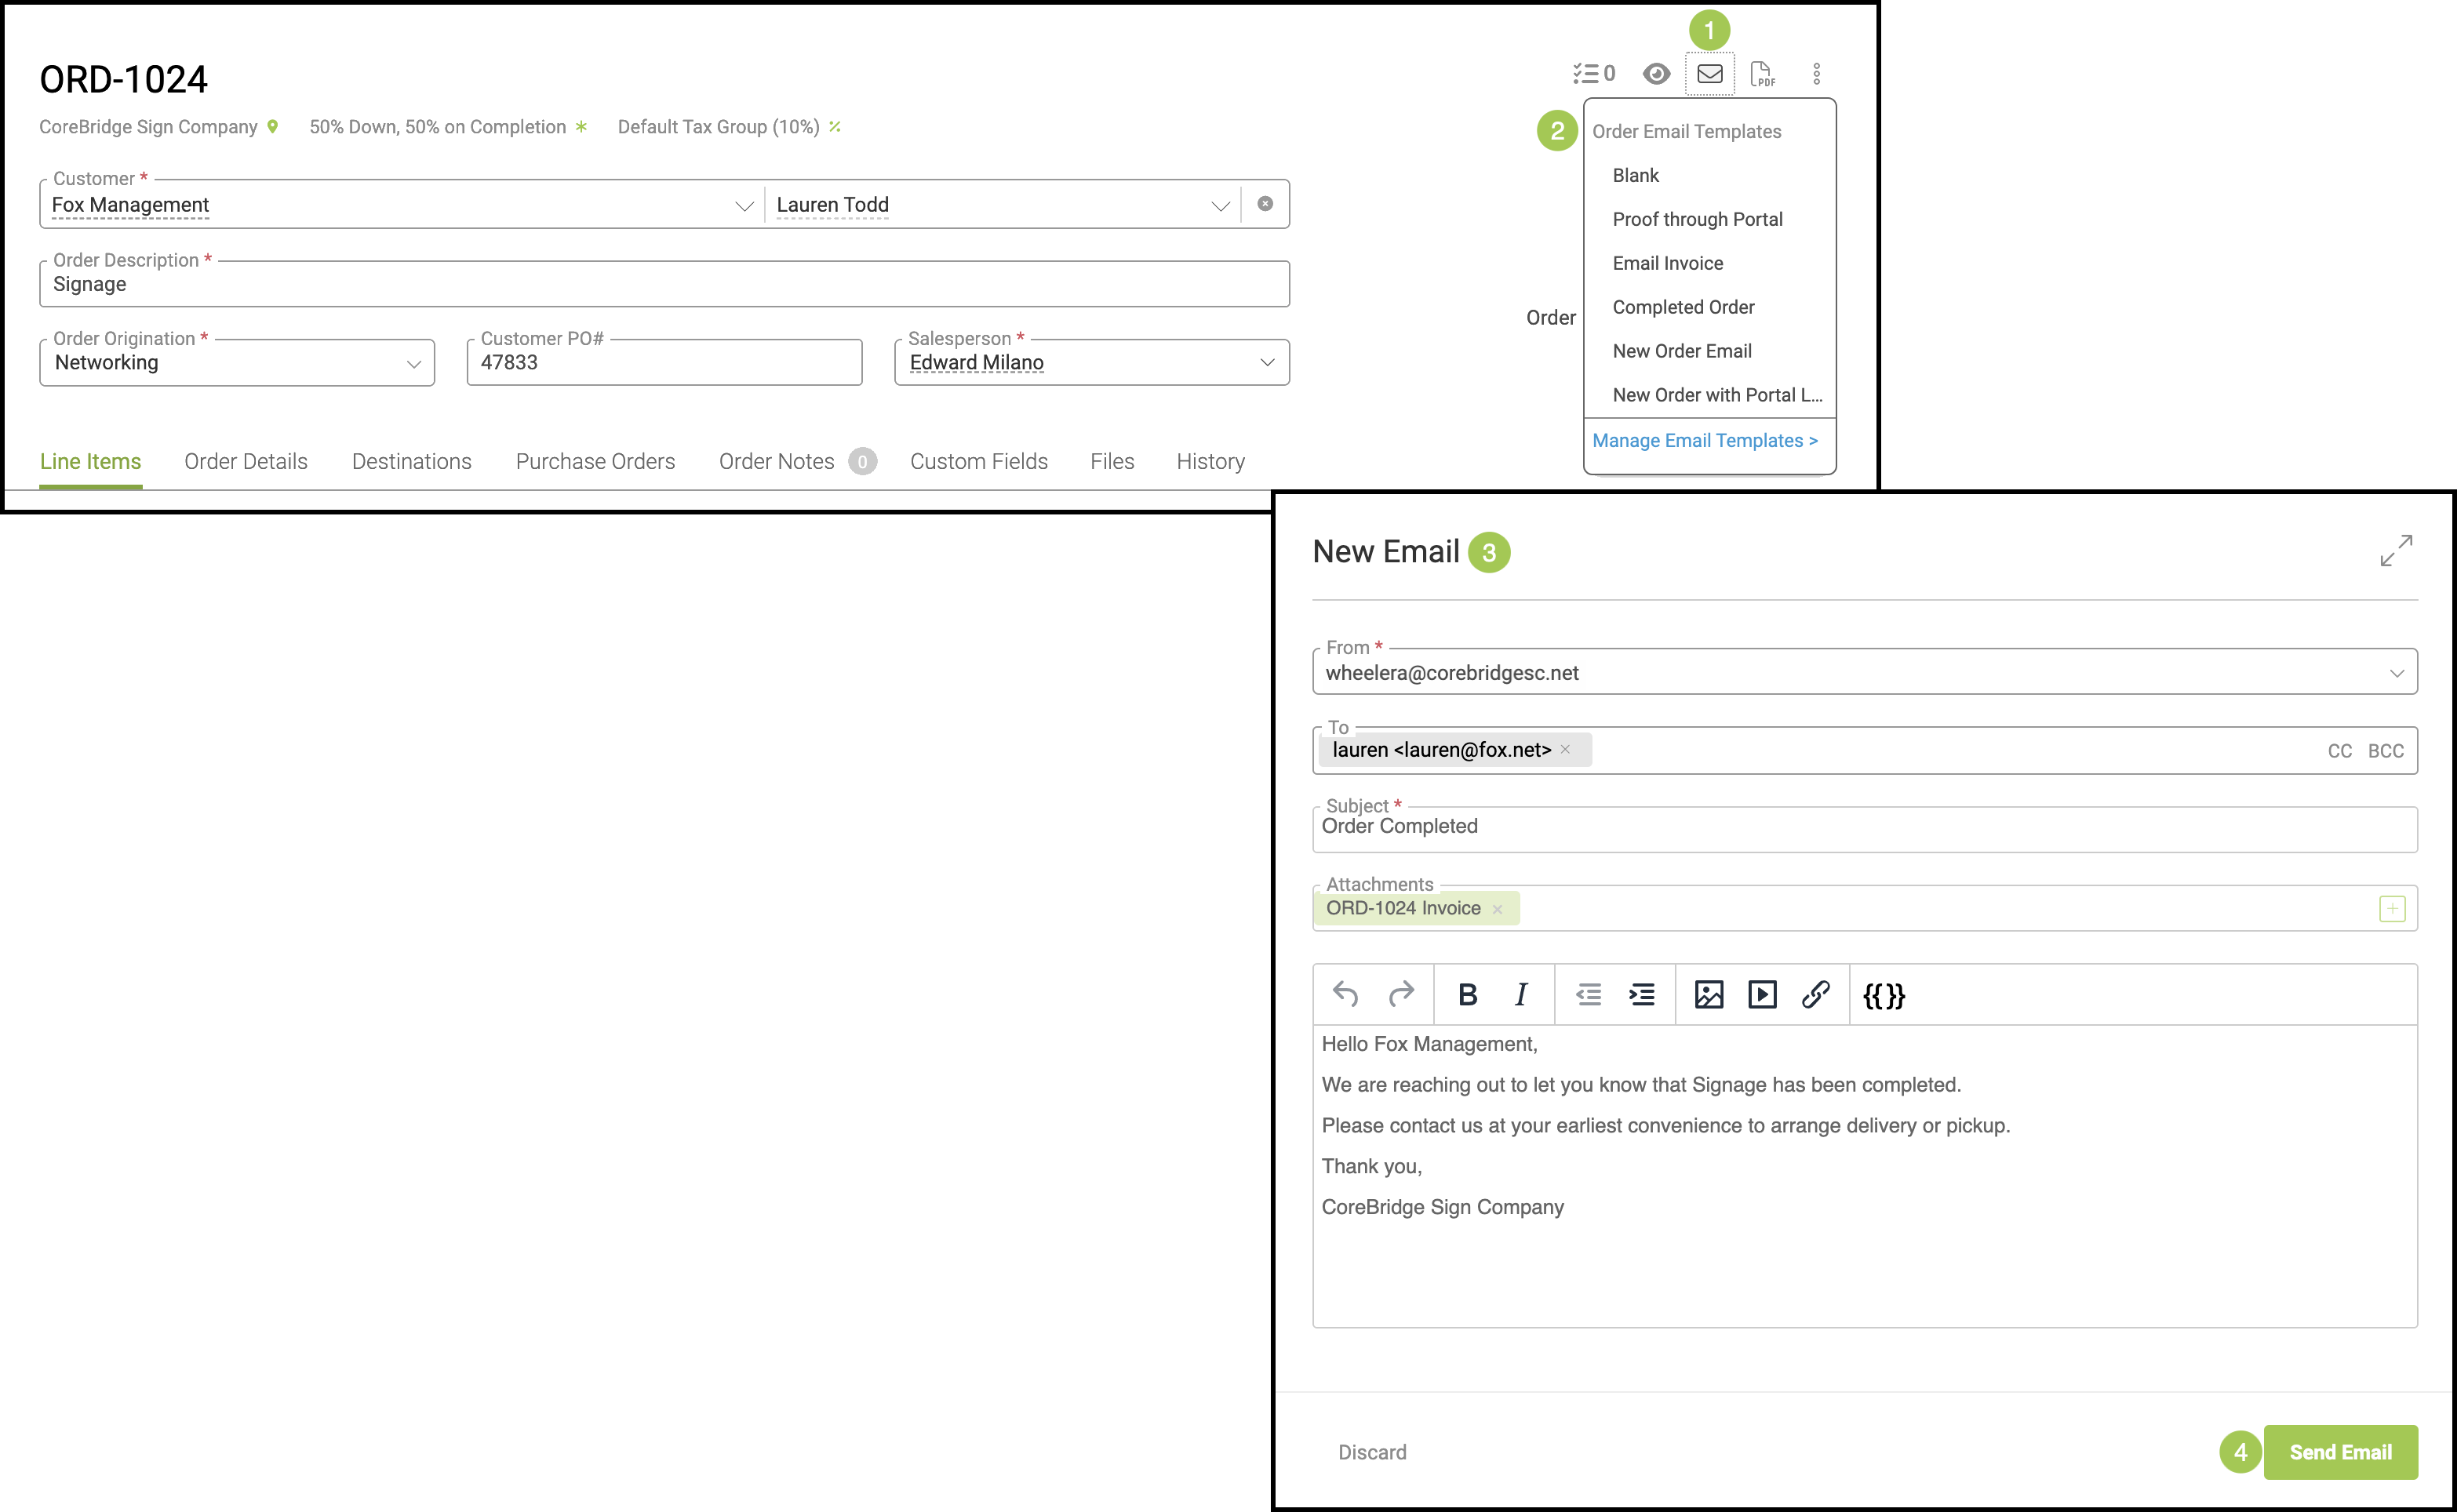Open the merge fields curly braces tool
The width and height of the screenshot is (2457, 1512).
tap(1883, 995)
